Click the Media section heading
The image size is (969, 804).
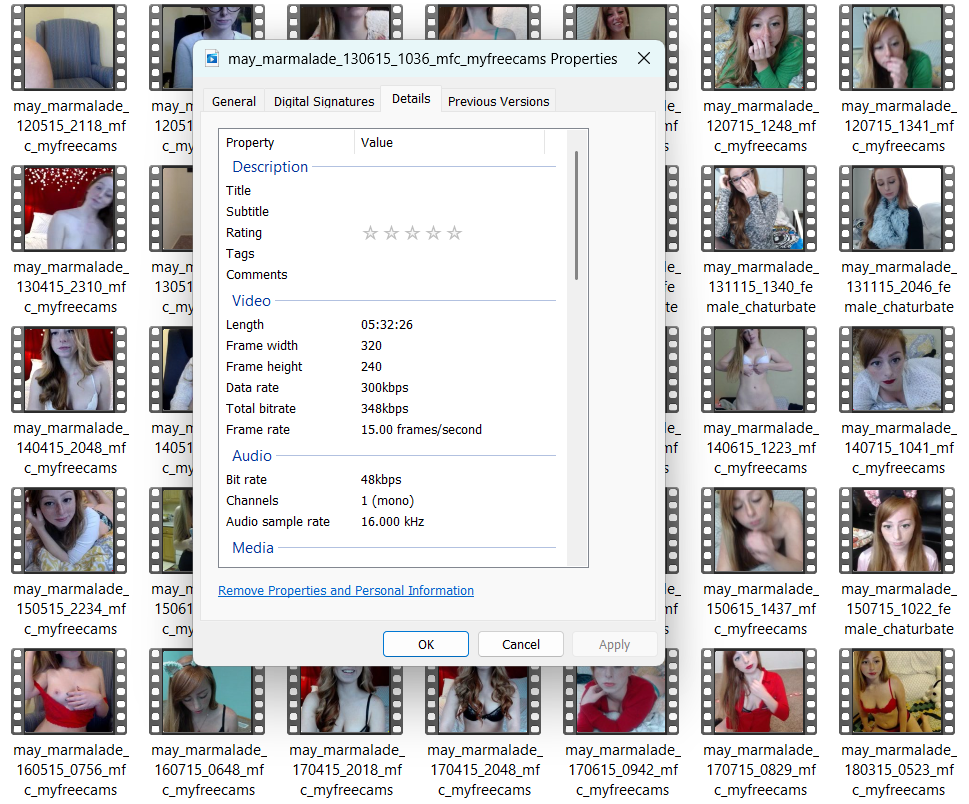coord(253,548)
